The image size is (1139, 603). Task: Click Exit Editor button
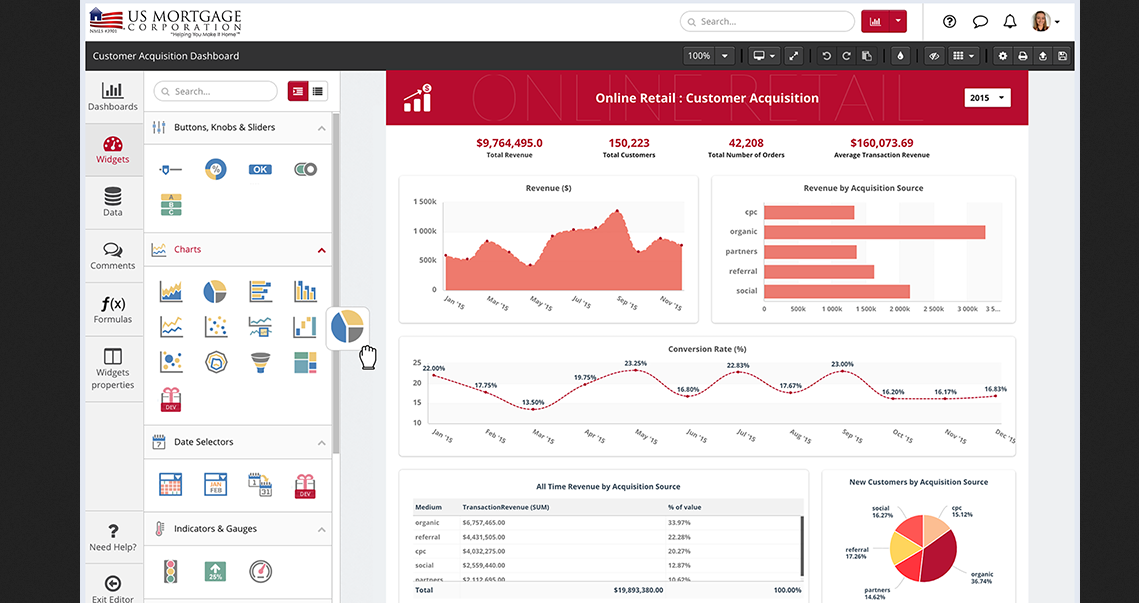pyautogui.click(x=113, y=588)
